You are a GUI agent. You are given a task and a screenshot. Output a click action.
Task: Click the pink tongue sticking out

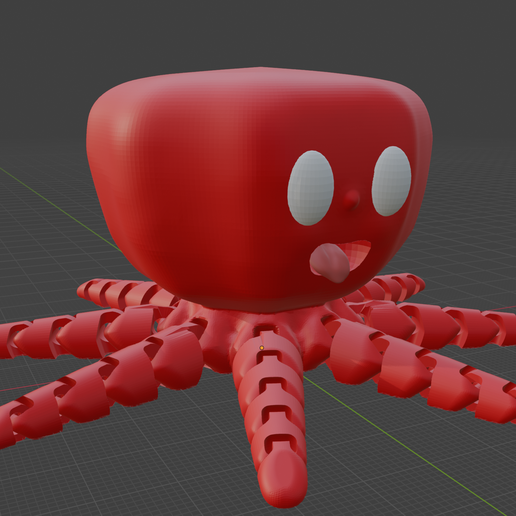330,263
